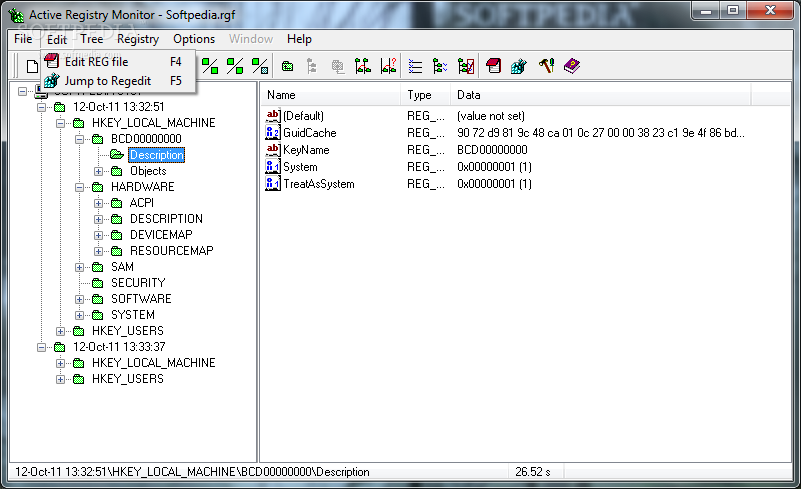Click the (Default) string value icon
This screenshot has width=801, height=489.
(x=273, y=115)
